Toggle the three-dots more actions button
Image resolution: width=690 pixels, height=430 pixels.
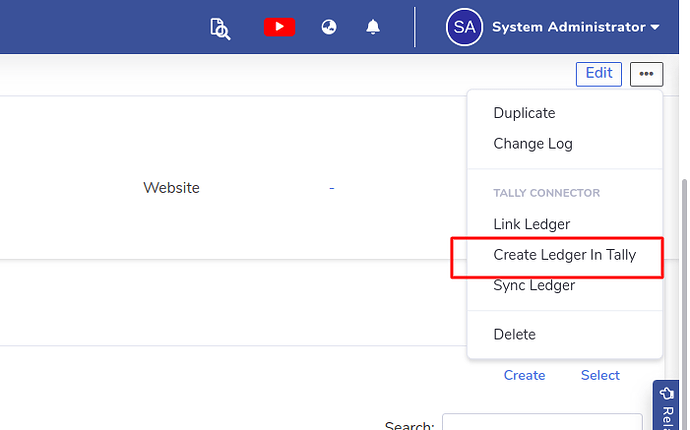click(646, 74)
